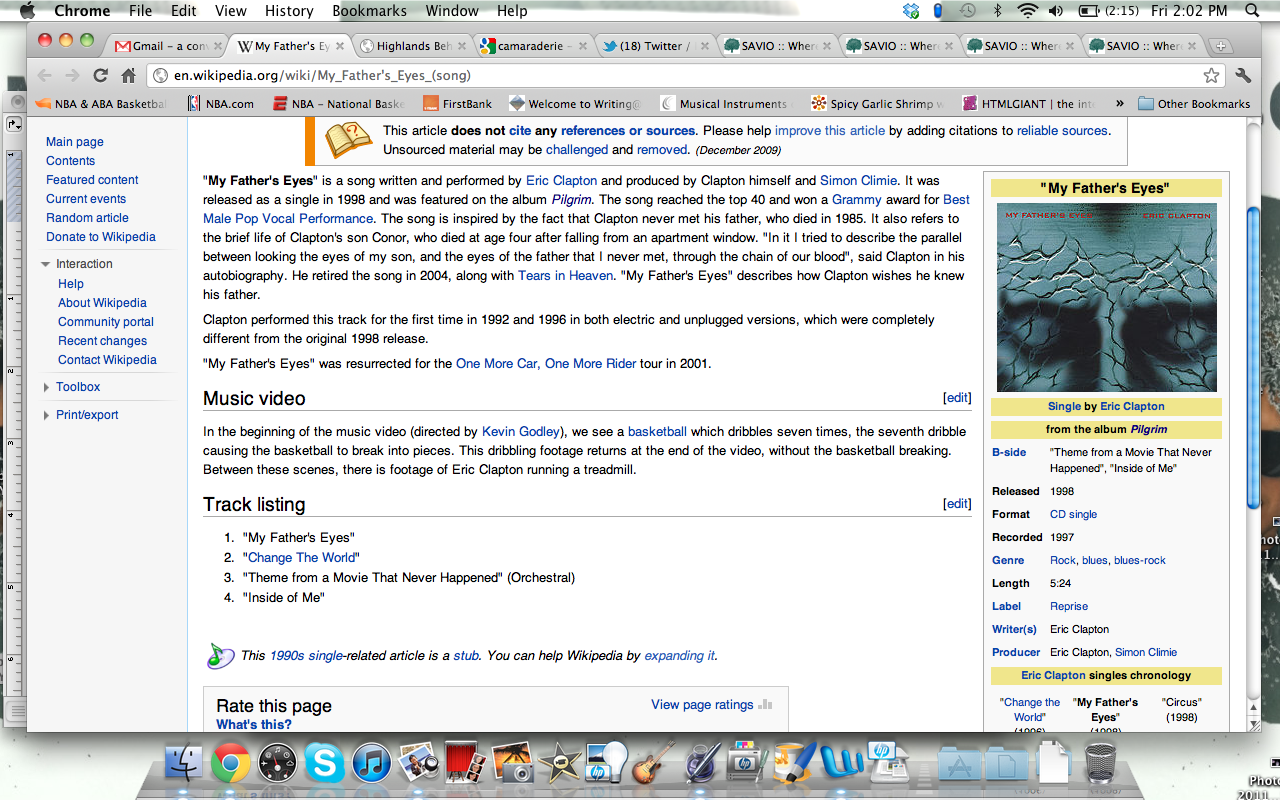Image resolution: width=1280 pixels, height=800 pixels.
Task: Open the battery status menu
Action: 1109,11
